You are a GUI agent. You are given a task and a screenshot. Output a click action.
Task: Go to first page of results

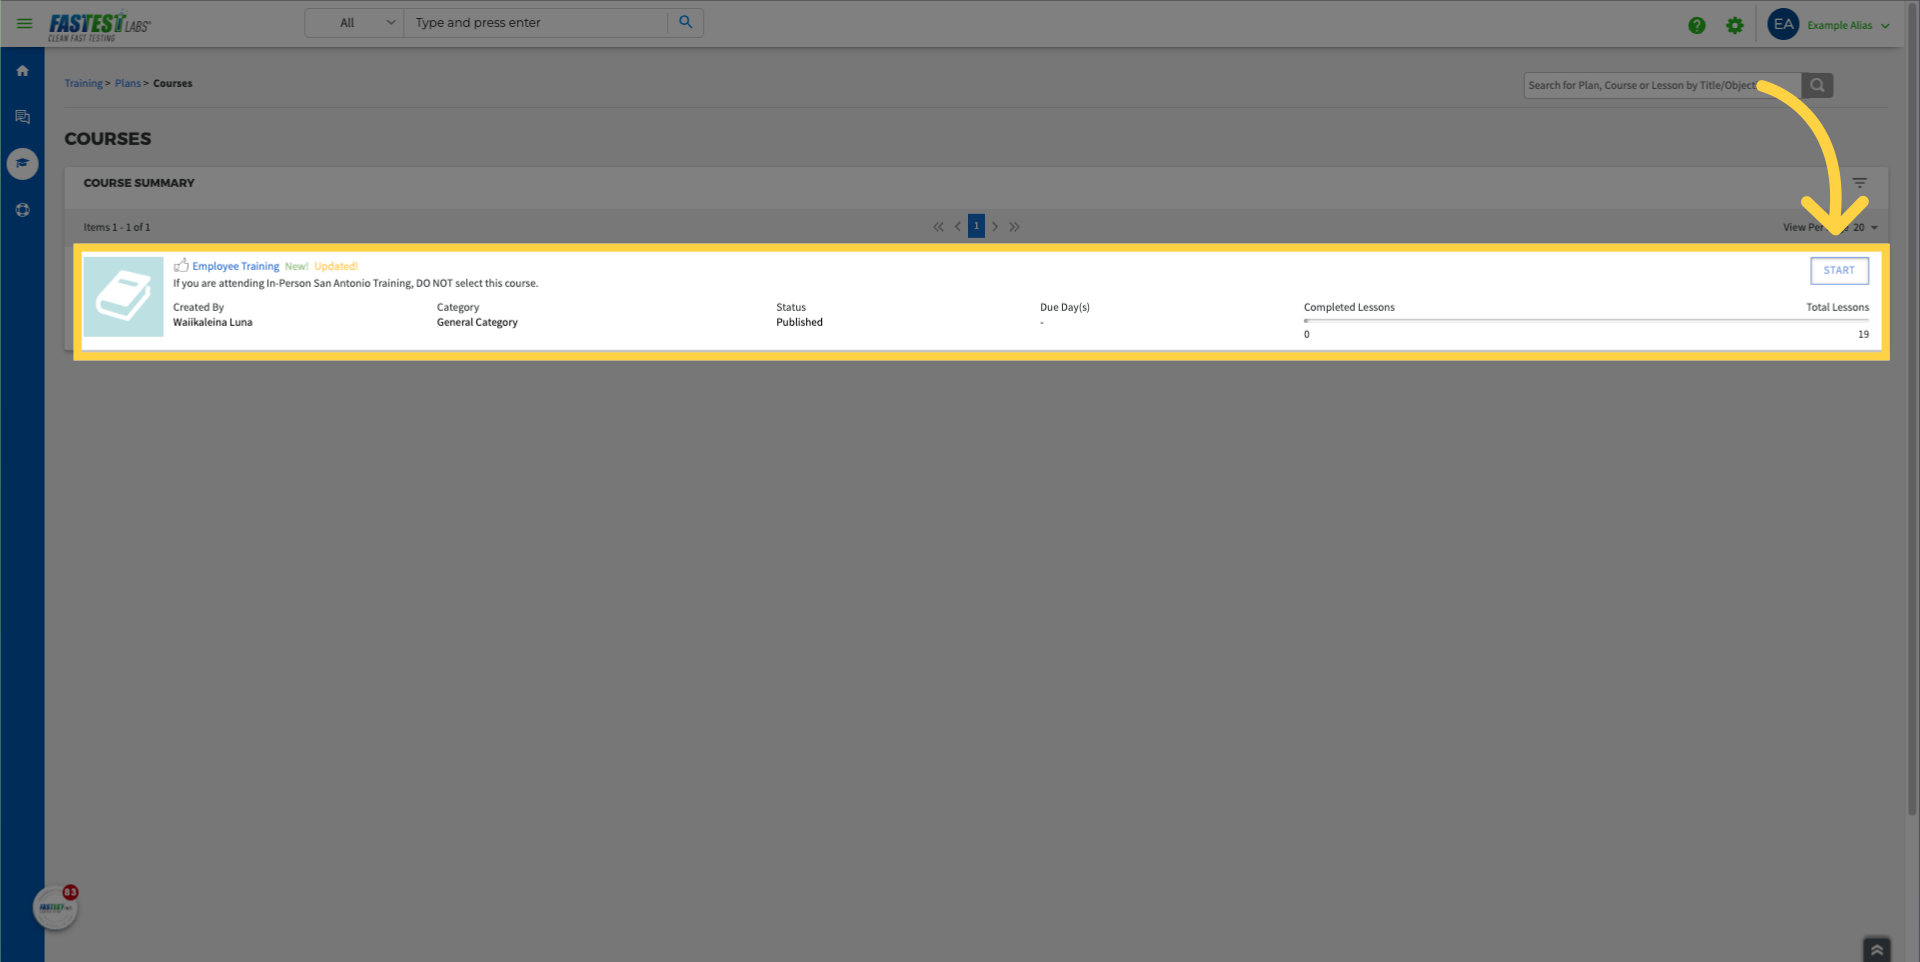(x=938, y=227)
